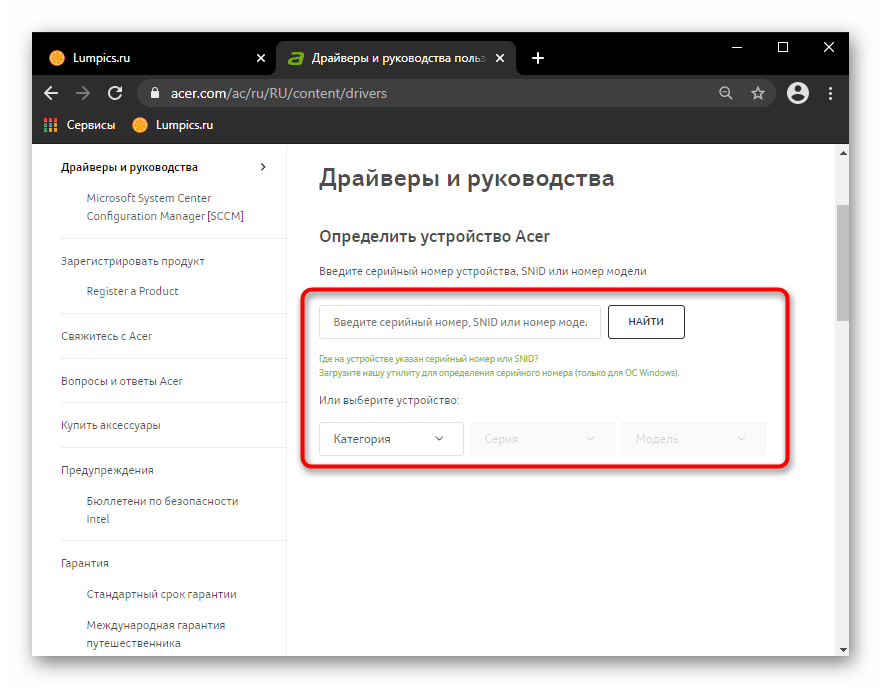Click the Драйверы и руководства sidebar heading
Viewport: 881px width, 688px height.
click(129, 167)
